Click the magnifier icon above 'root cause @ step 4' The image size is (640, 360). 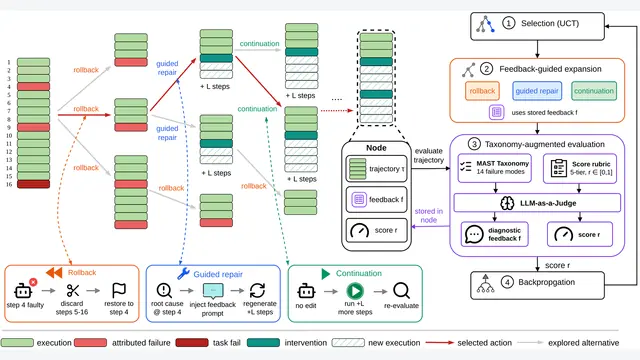[164, 291]
